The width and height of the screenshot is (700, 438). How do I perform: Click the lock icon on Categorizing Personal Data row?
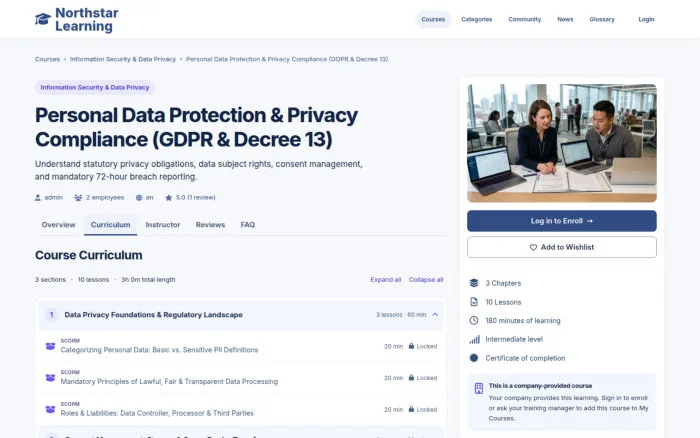(x=411, y=346)
